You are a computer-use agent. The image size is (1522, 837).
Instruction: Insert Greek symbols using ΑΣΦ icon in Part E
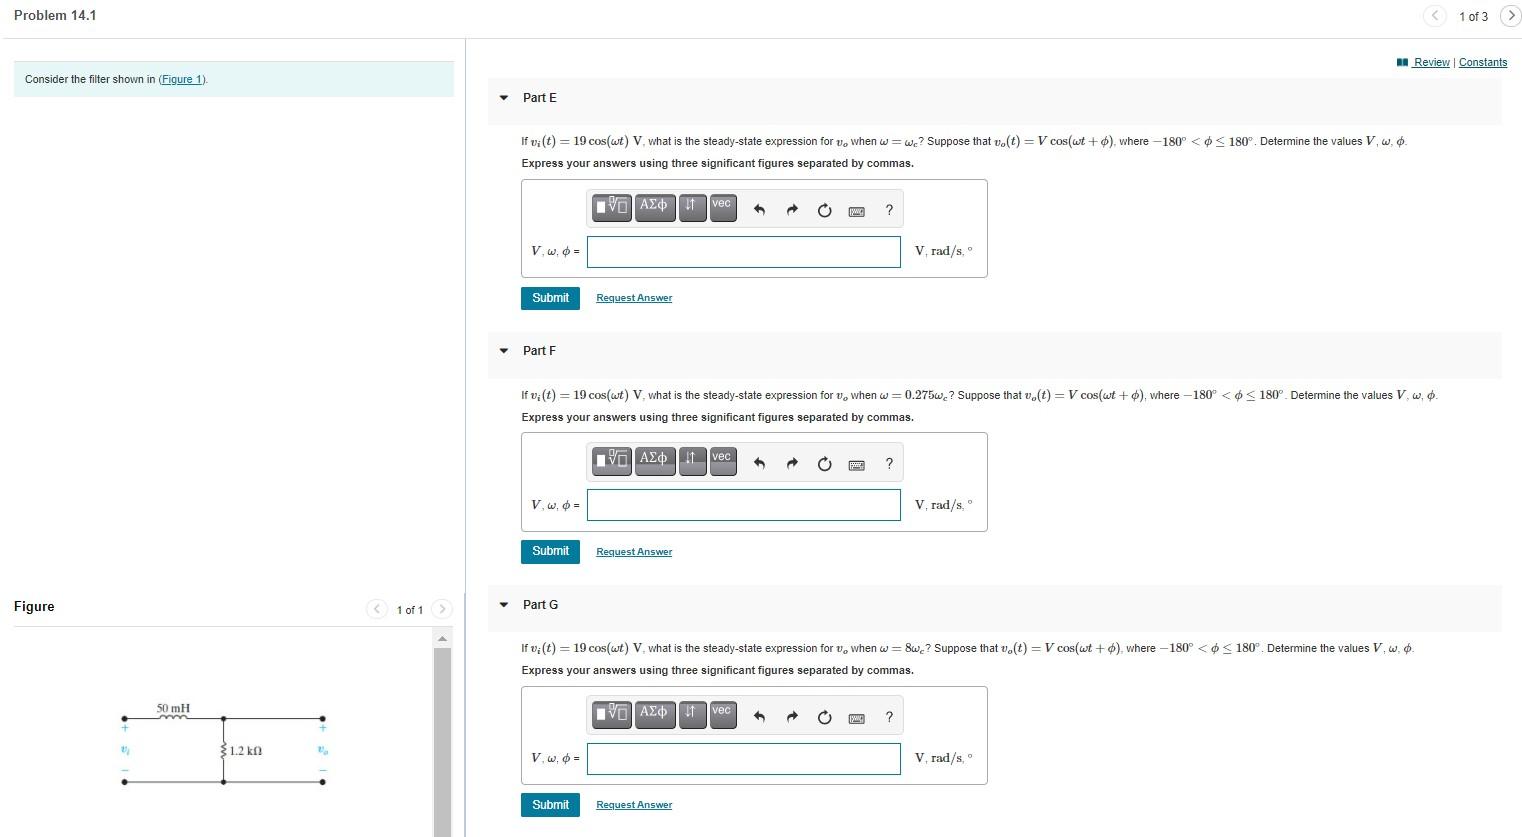654,208
